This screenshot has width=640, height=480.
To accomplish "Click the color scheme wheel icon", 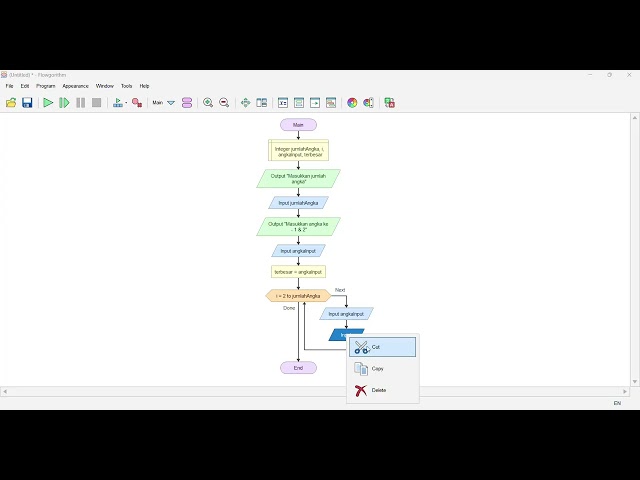I will coord(352,102).
